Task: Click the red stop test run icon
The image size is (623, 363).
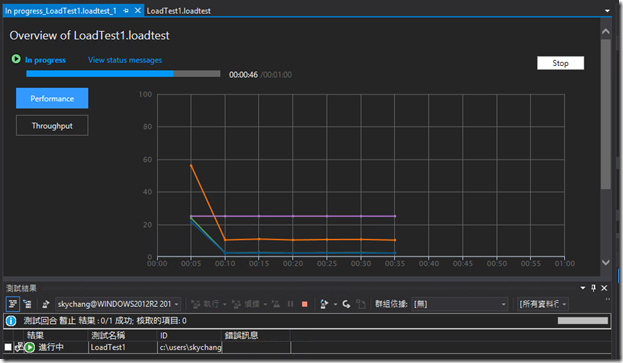Action: coord(305,304)
